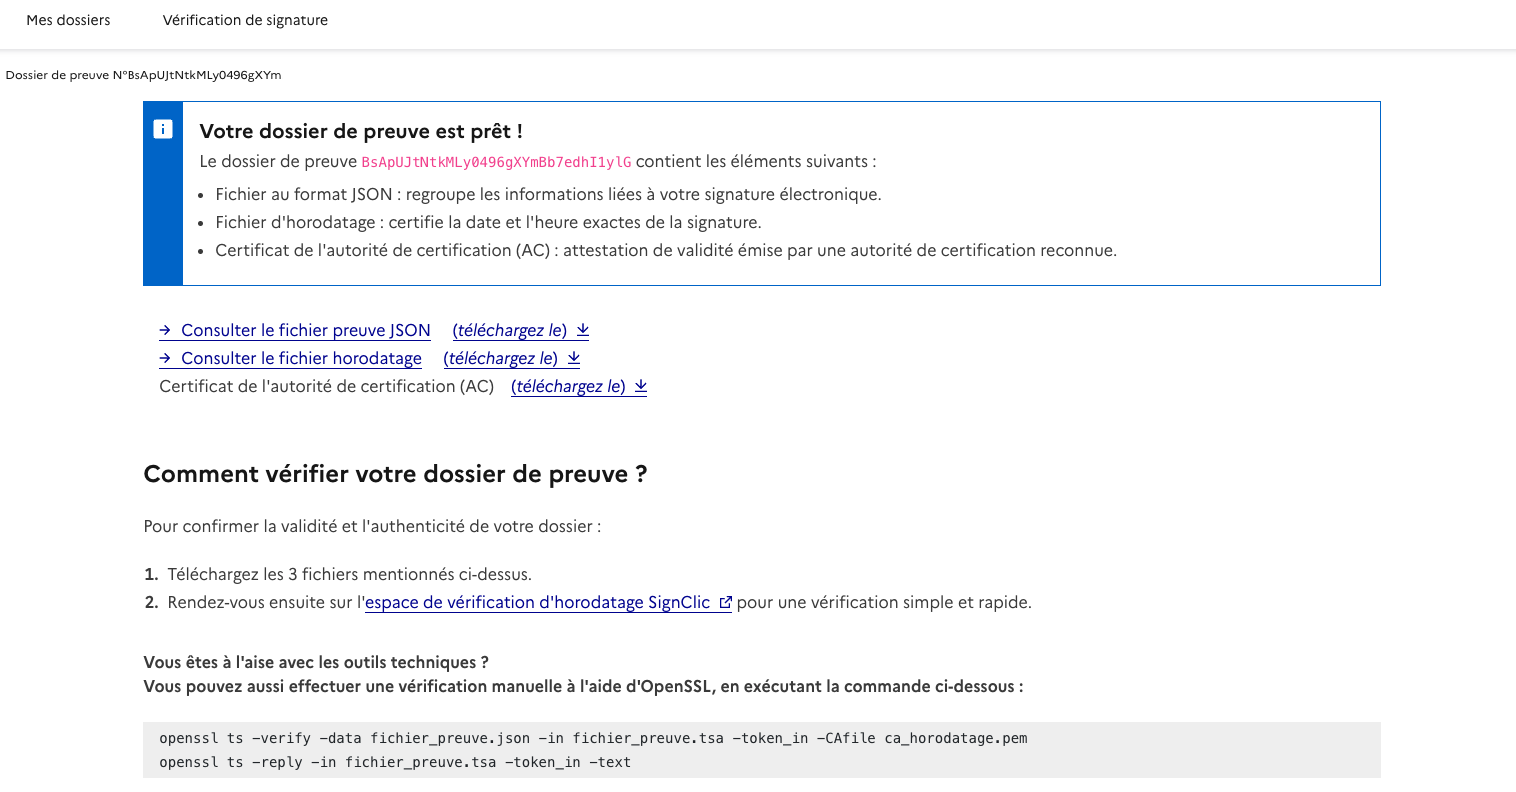The height and width of the screenshot is (792, 1516).
Task: Click the arrow icon before Consulter horodatage
Action: 166,358
